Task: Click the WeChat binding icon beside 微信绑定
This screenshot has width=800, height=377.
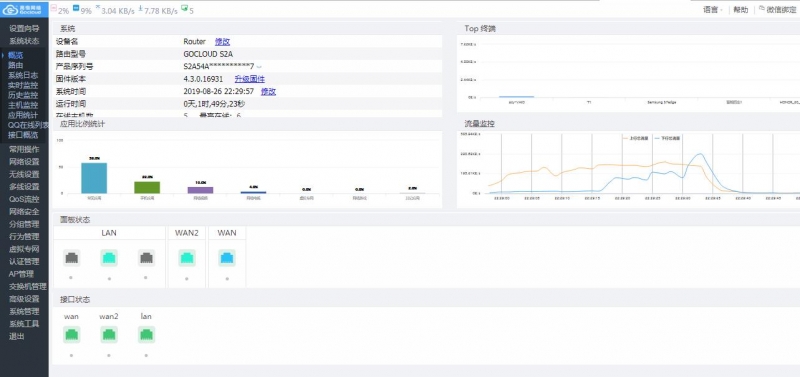Action: tap(762, 8)
